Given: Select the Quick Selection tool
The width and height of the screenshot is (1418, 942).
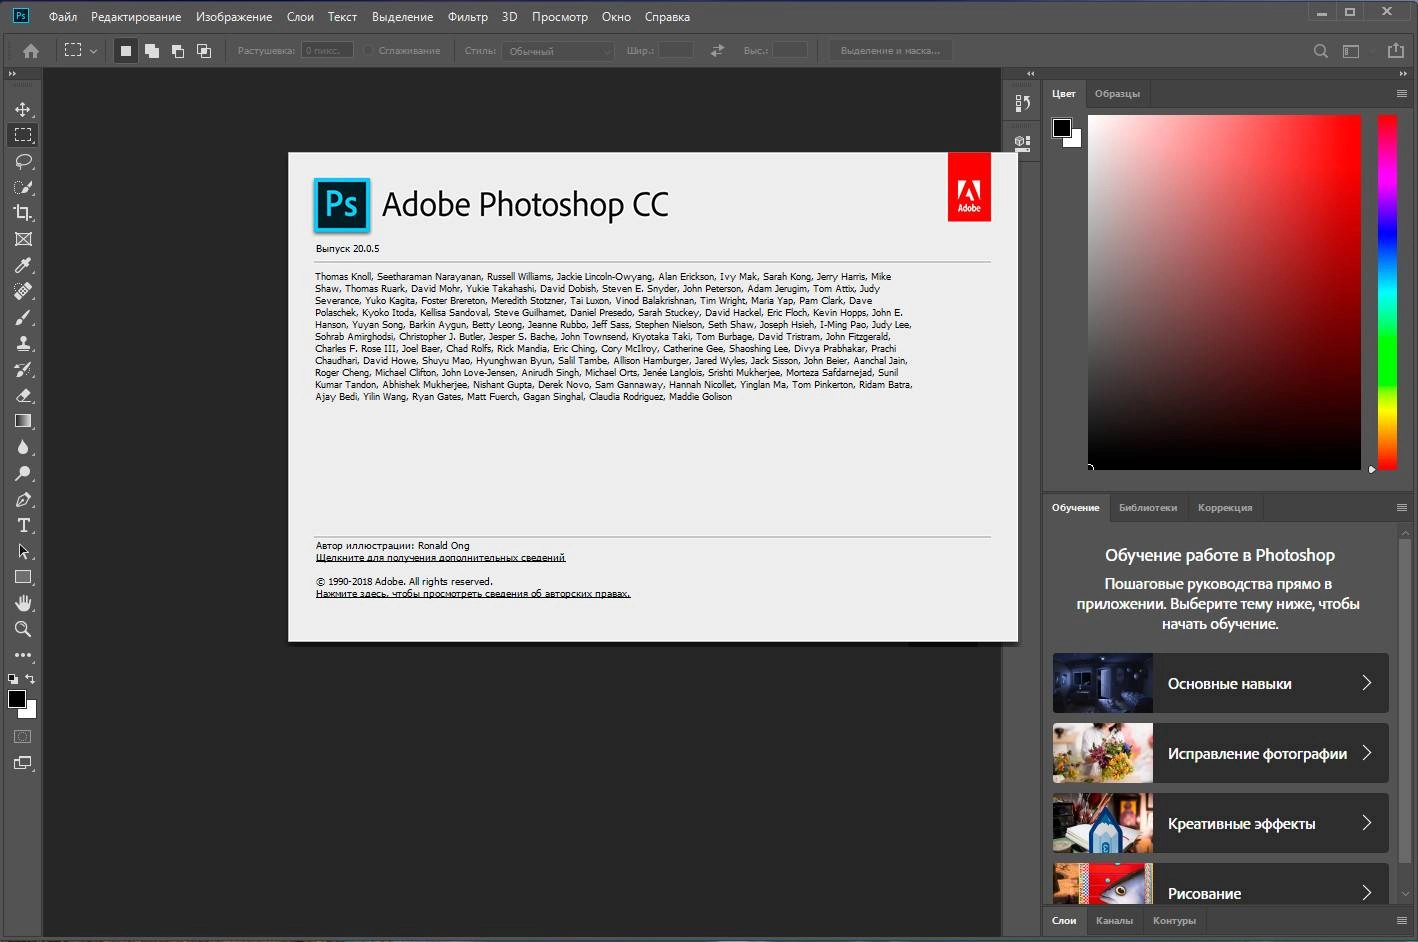Looking at the screenshot, I should [x=23, y=187].
